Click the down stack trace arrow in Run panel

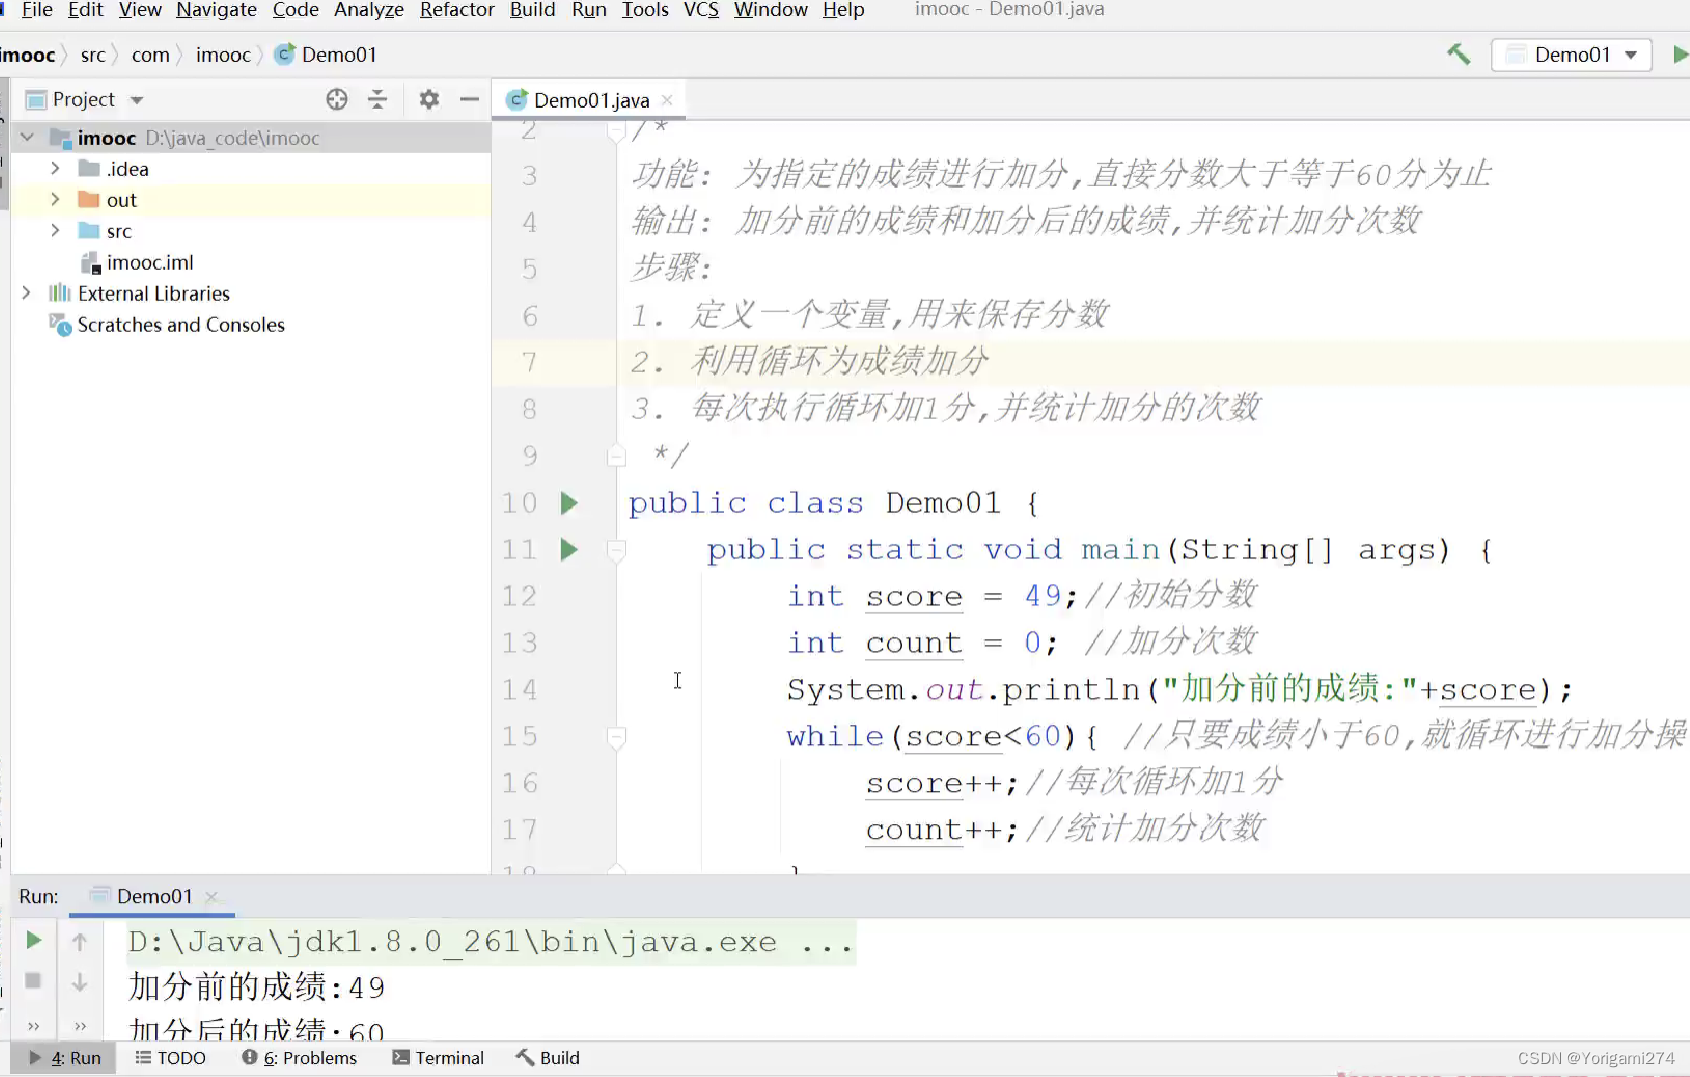pos(80,983)
